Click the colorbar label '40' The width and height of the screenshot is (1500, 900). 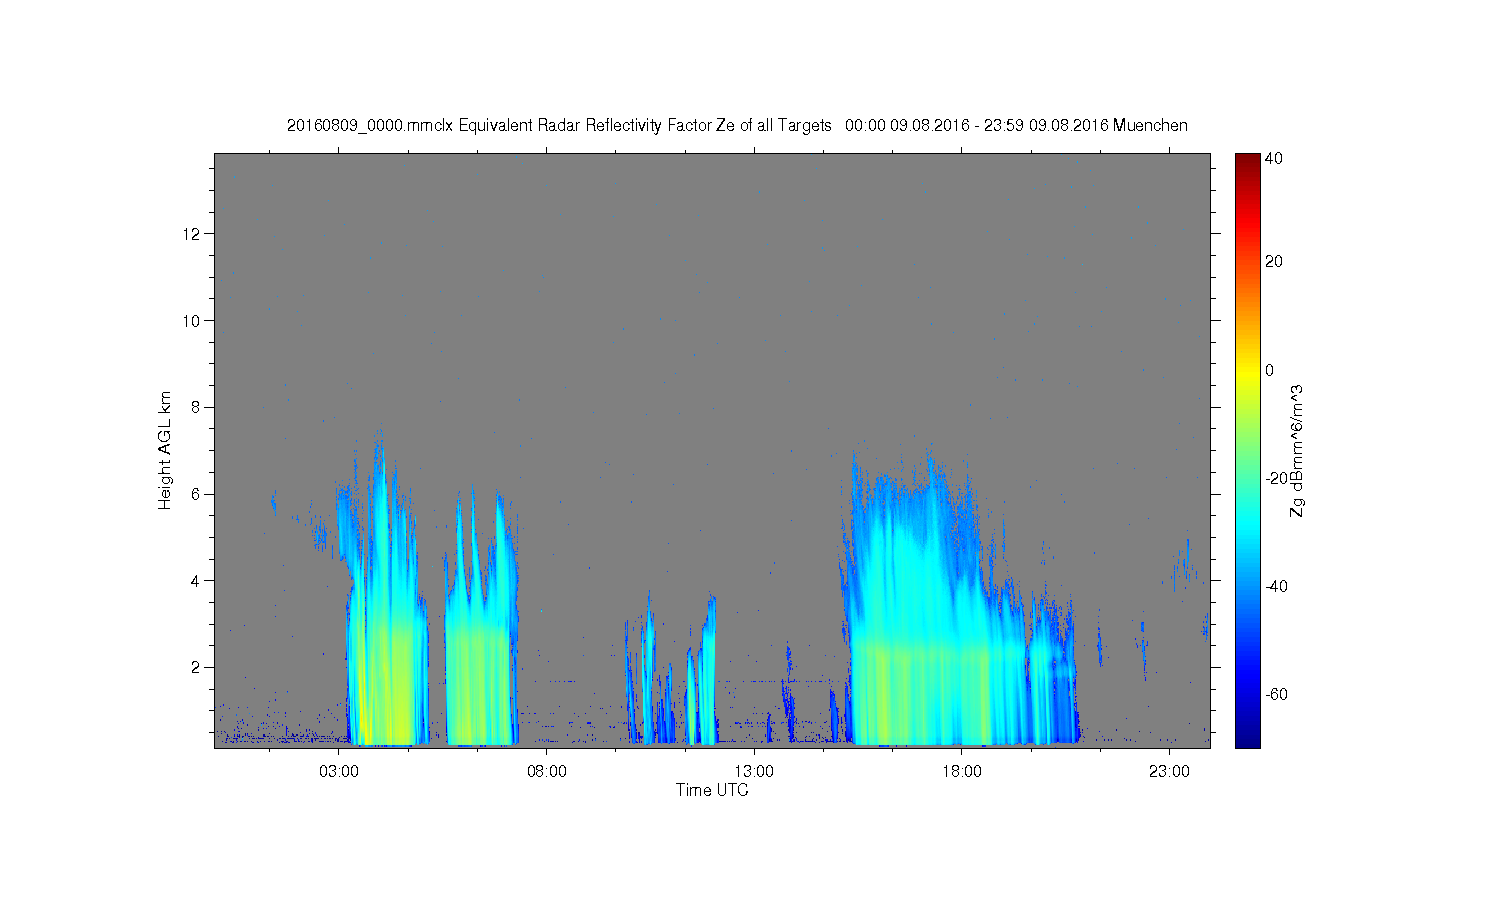[1274, 158]
